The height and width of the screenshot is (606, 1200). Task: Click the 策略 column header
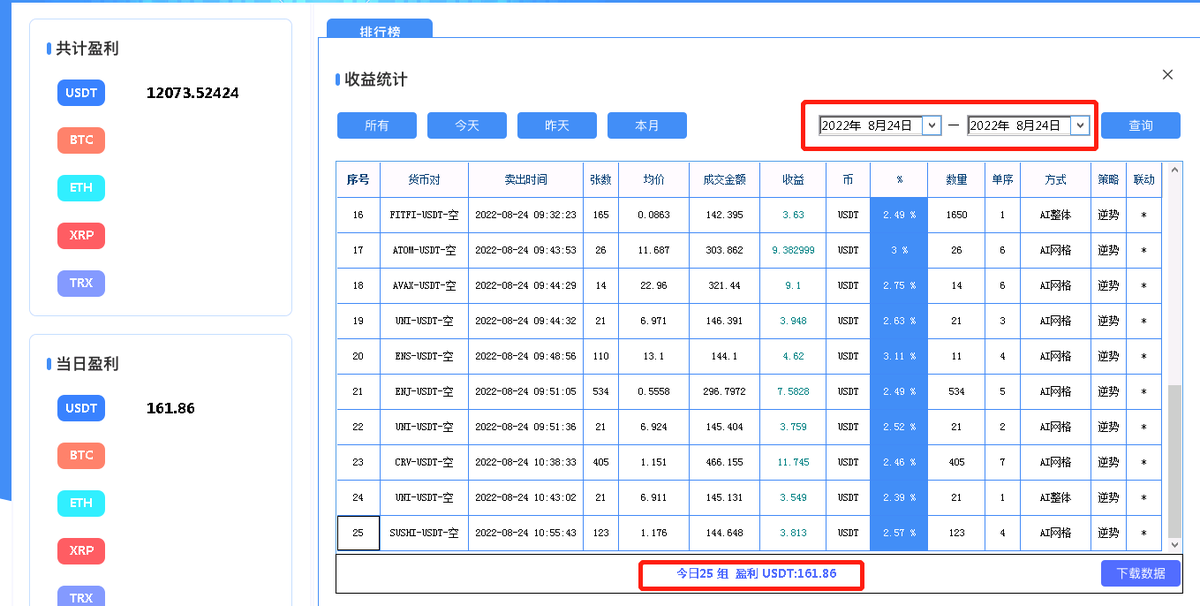click(x=1108, y=180)
